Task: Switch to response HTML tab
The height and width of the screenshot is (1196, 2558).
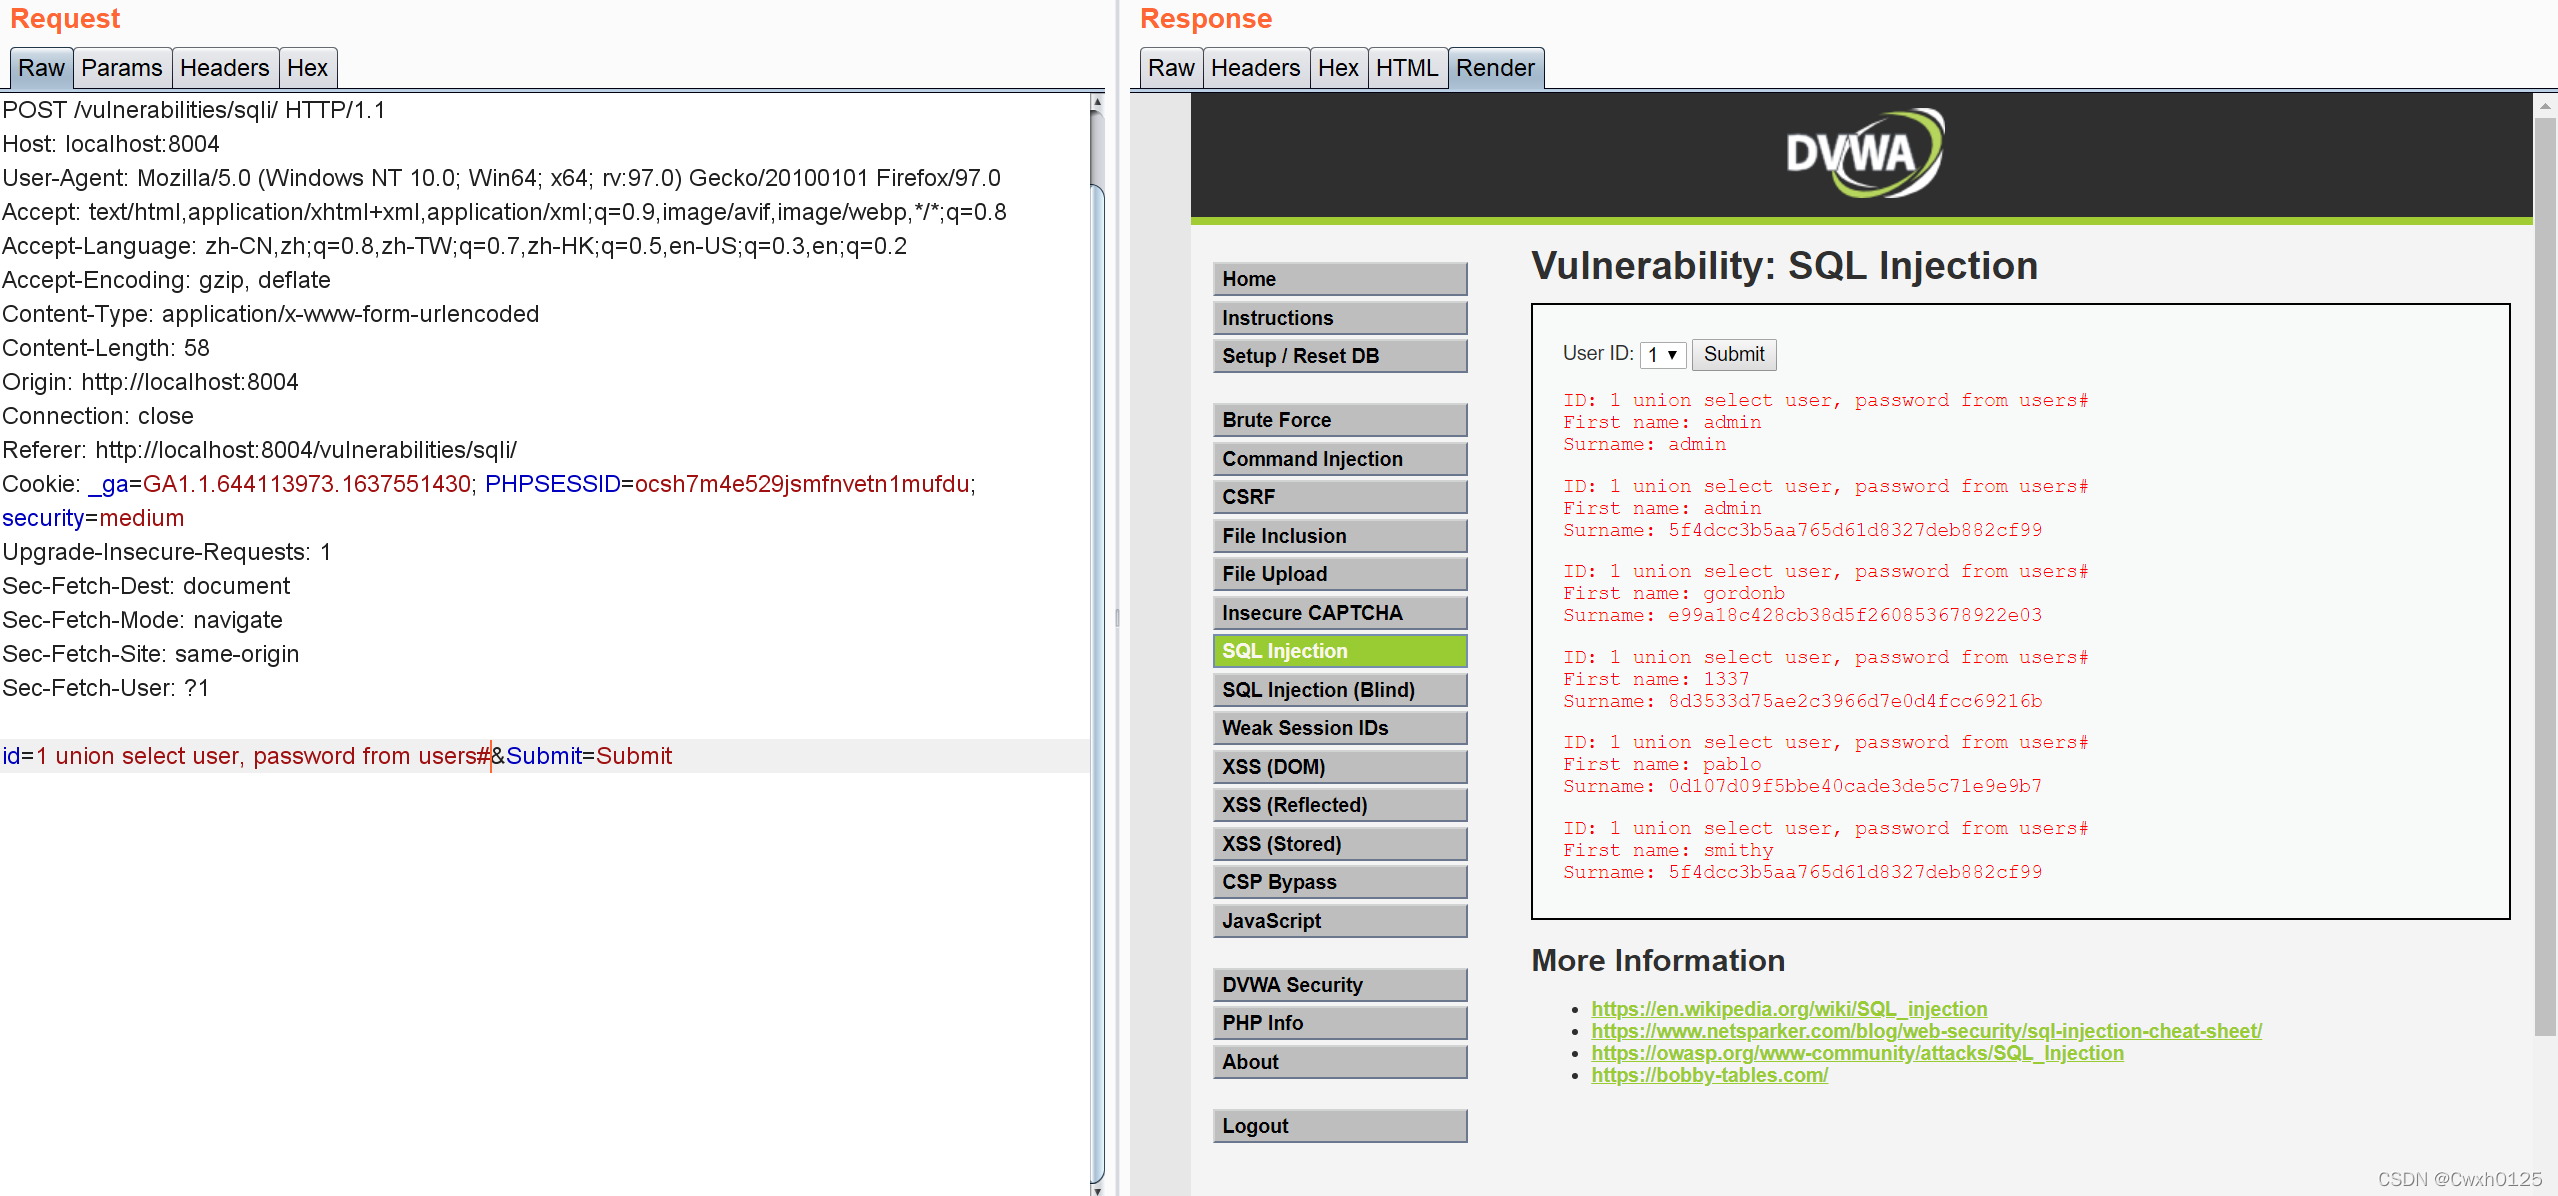Action: pyautogui.click(x=1406, y=68)
